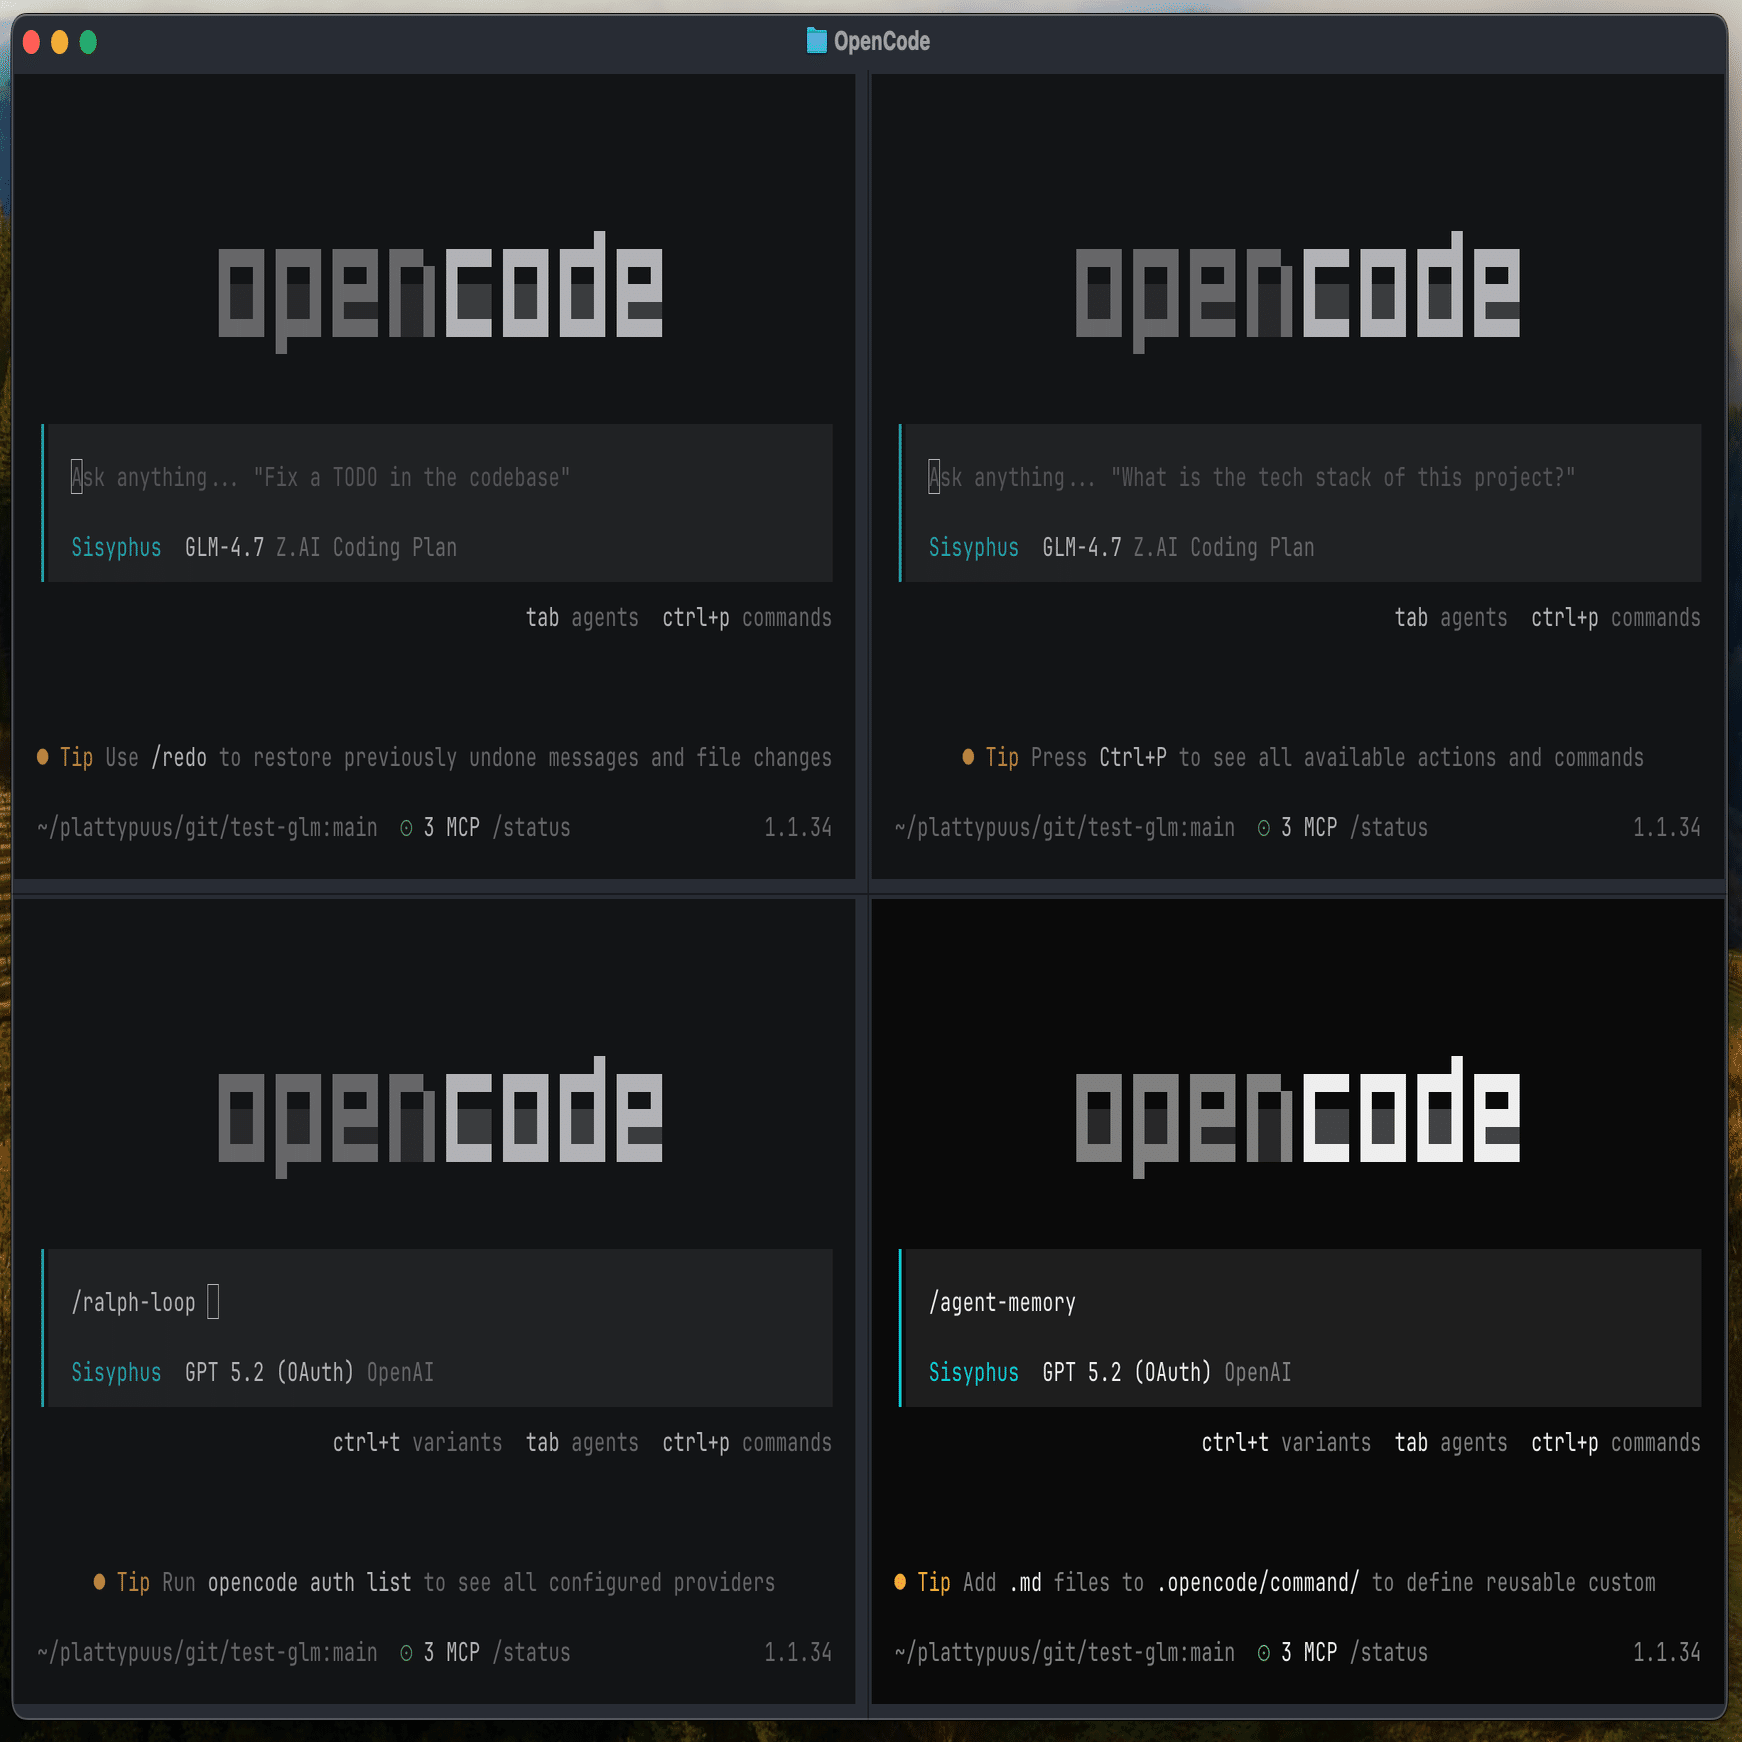The width and height of the screenshot is (1742, 1742).
Task: Click the opencode logo above the tech stack prompt
Action: 1298,292
